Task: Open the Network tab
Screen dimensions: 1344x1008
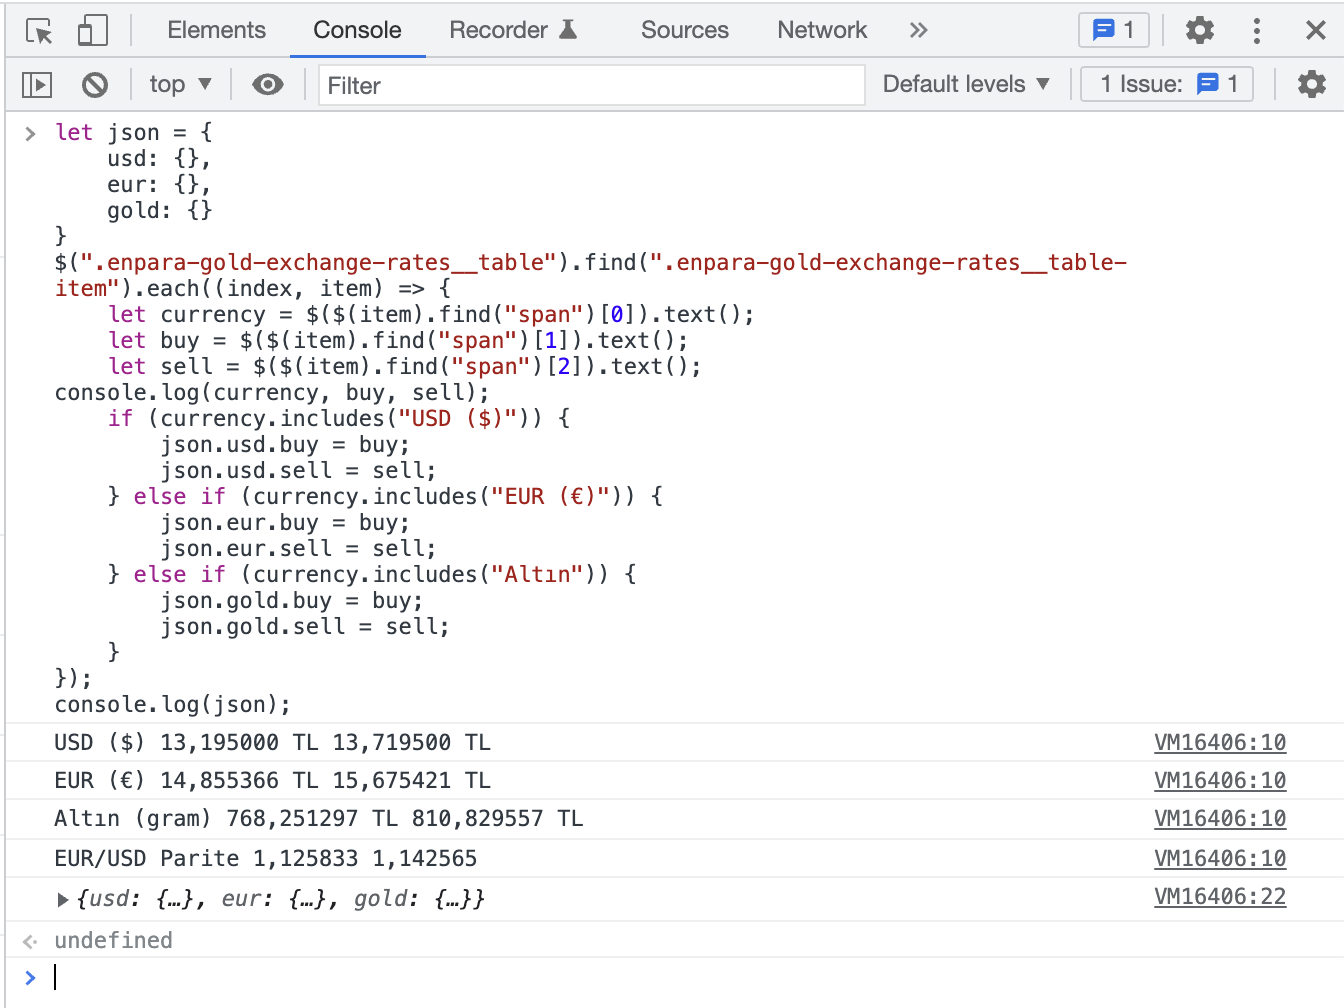Action: pos(822,30)
